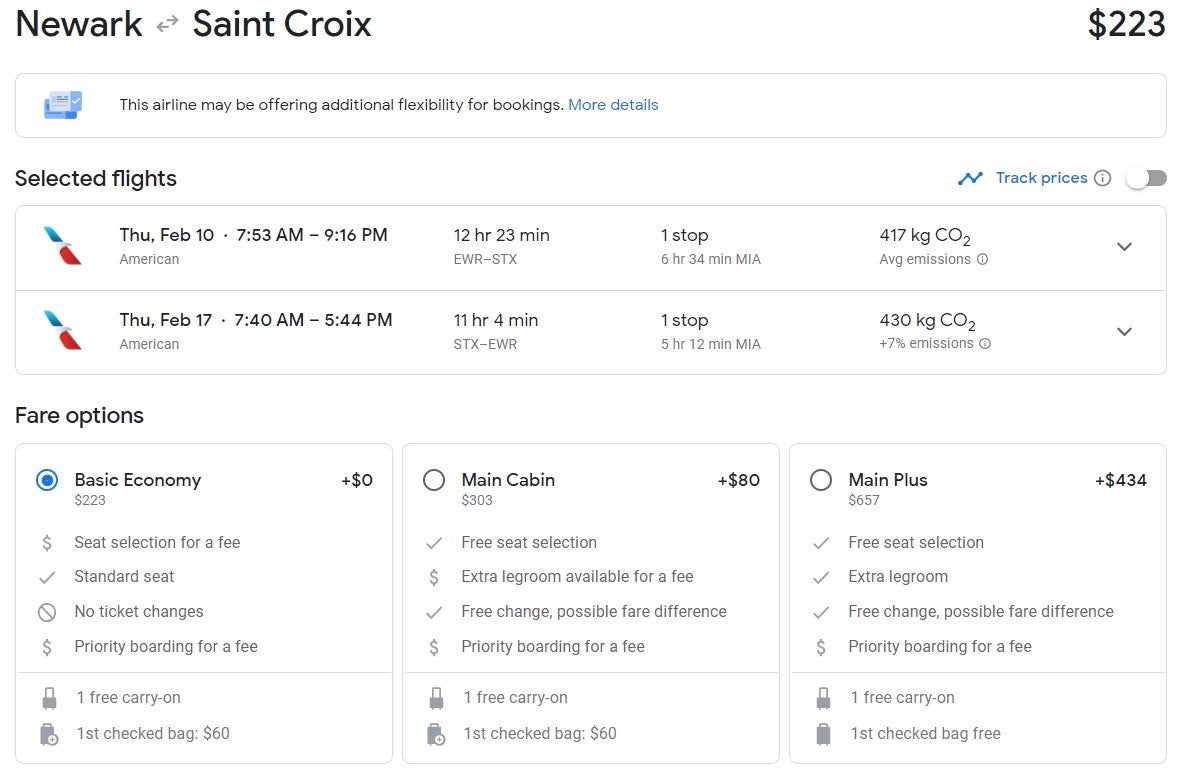Image resolution: width=1177 pixels, height=775 pixels.
Task: Click the +7% emissions info icon
Action: click(985, 343)
